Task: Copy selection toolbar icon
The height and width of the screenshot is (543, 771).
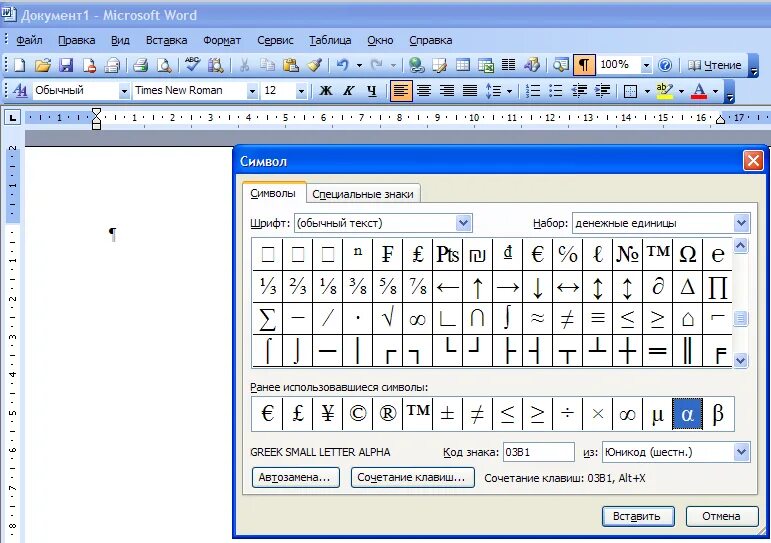Action: click(267, 65)
